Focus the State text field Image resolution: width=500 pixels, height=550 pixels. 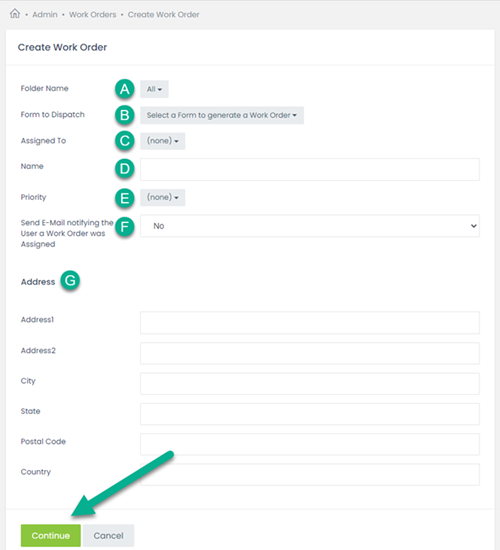(310, 414)
